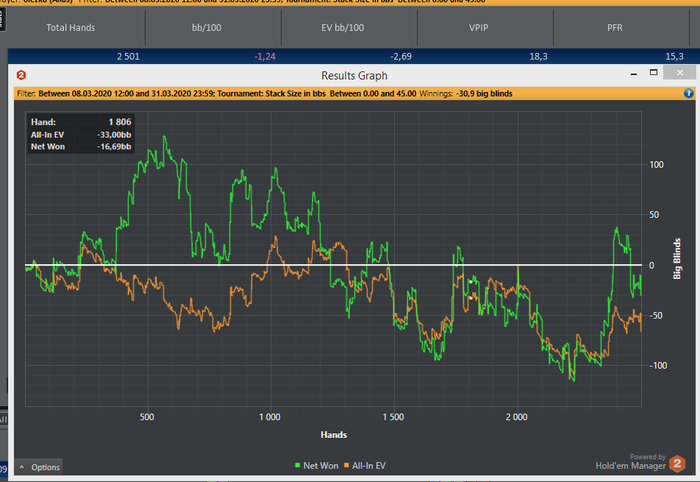This screenshot has height=482, width=700.
Task: Click the Hand 1 806 tooltip value
Action: 120,122
